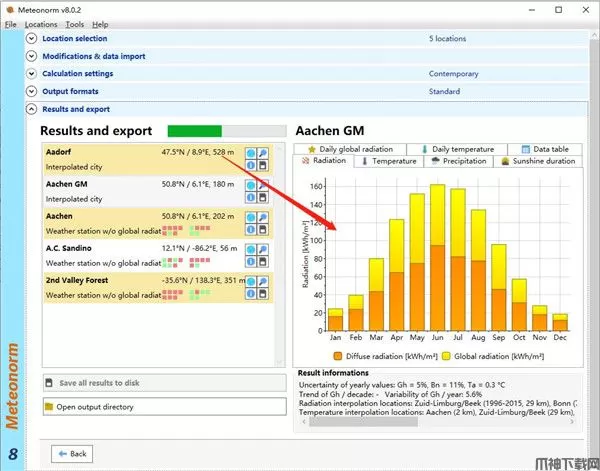
Task: Click the globe icon for A.C. Sandino
Action: 252,249
